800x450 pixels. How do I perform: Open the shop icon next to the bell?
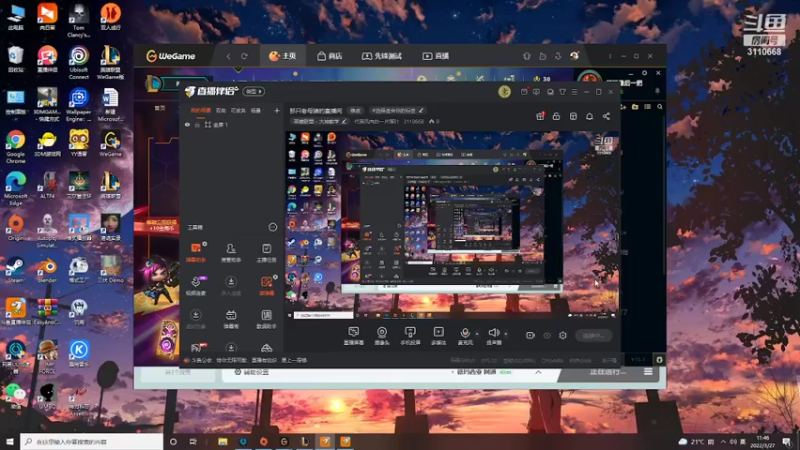coord(573,116)
